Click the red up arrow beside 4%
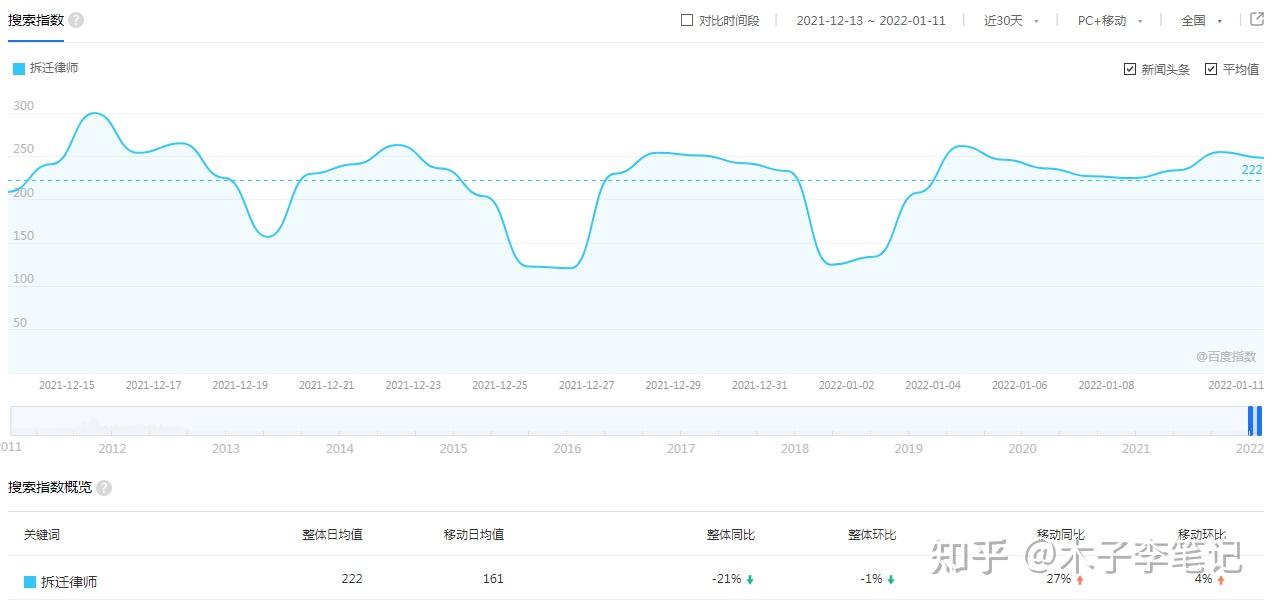1275x606 pixels. pos(1221,579)
